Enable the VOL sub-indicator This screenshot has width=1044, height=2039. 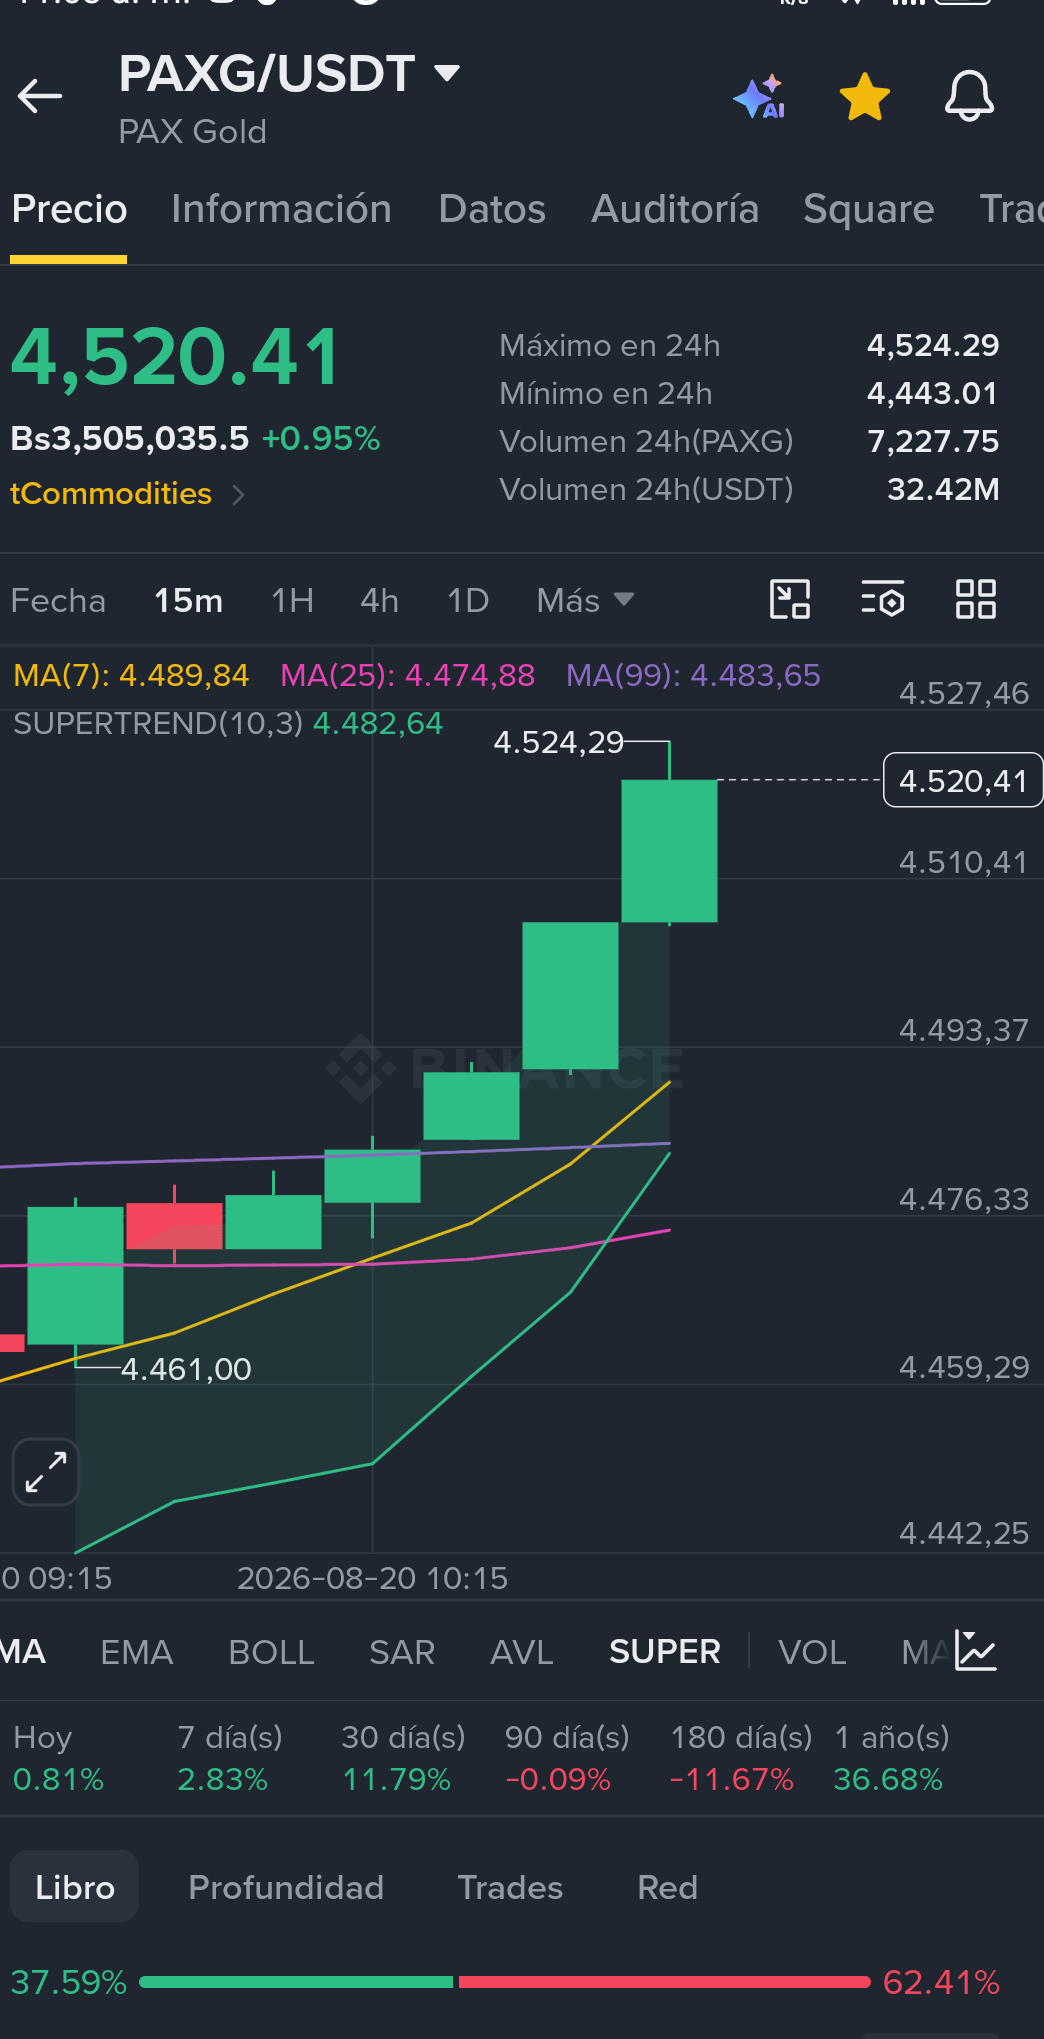tap(812, 1652)
